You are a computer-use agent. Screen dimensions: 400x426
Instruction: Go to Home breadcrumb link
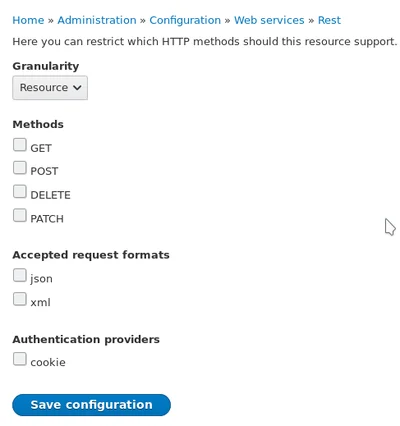click(x=28, y=20)
